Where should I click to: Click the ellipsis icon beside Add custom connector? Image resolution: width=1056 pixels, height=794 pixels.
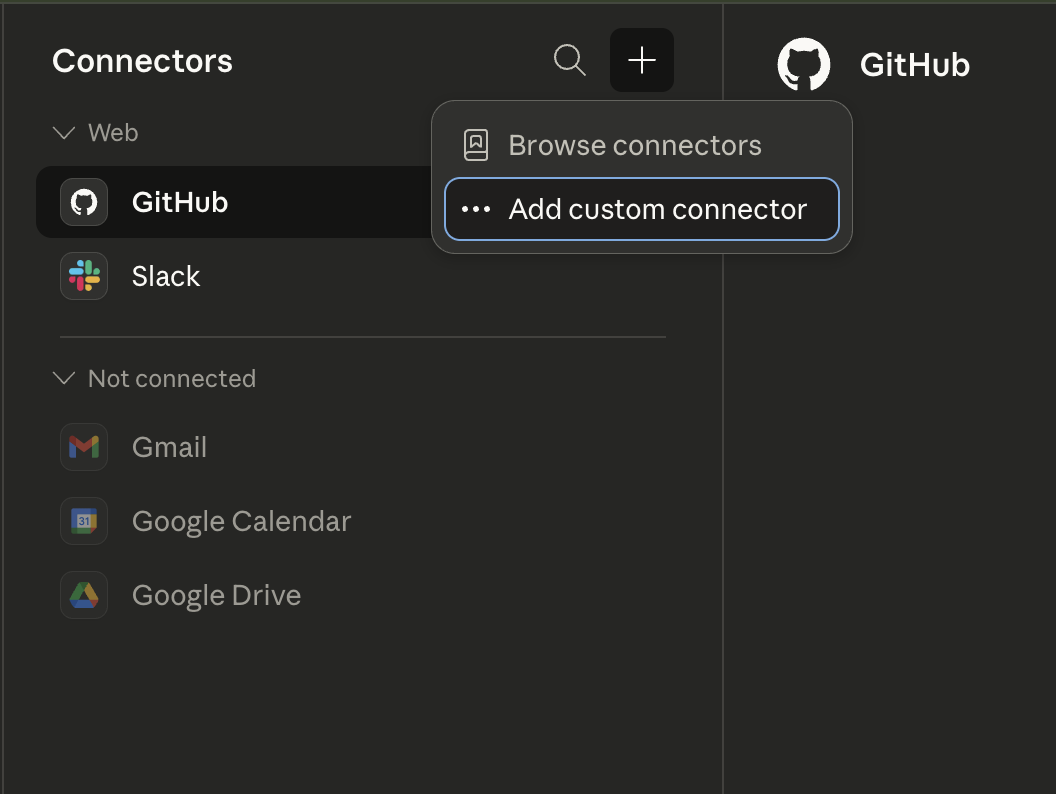(476, 210)
